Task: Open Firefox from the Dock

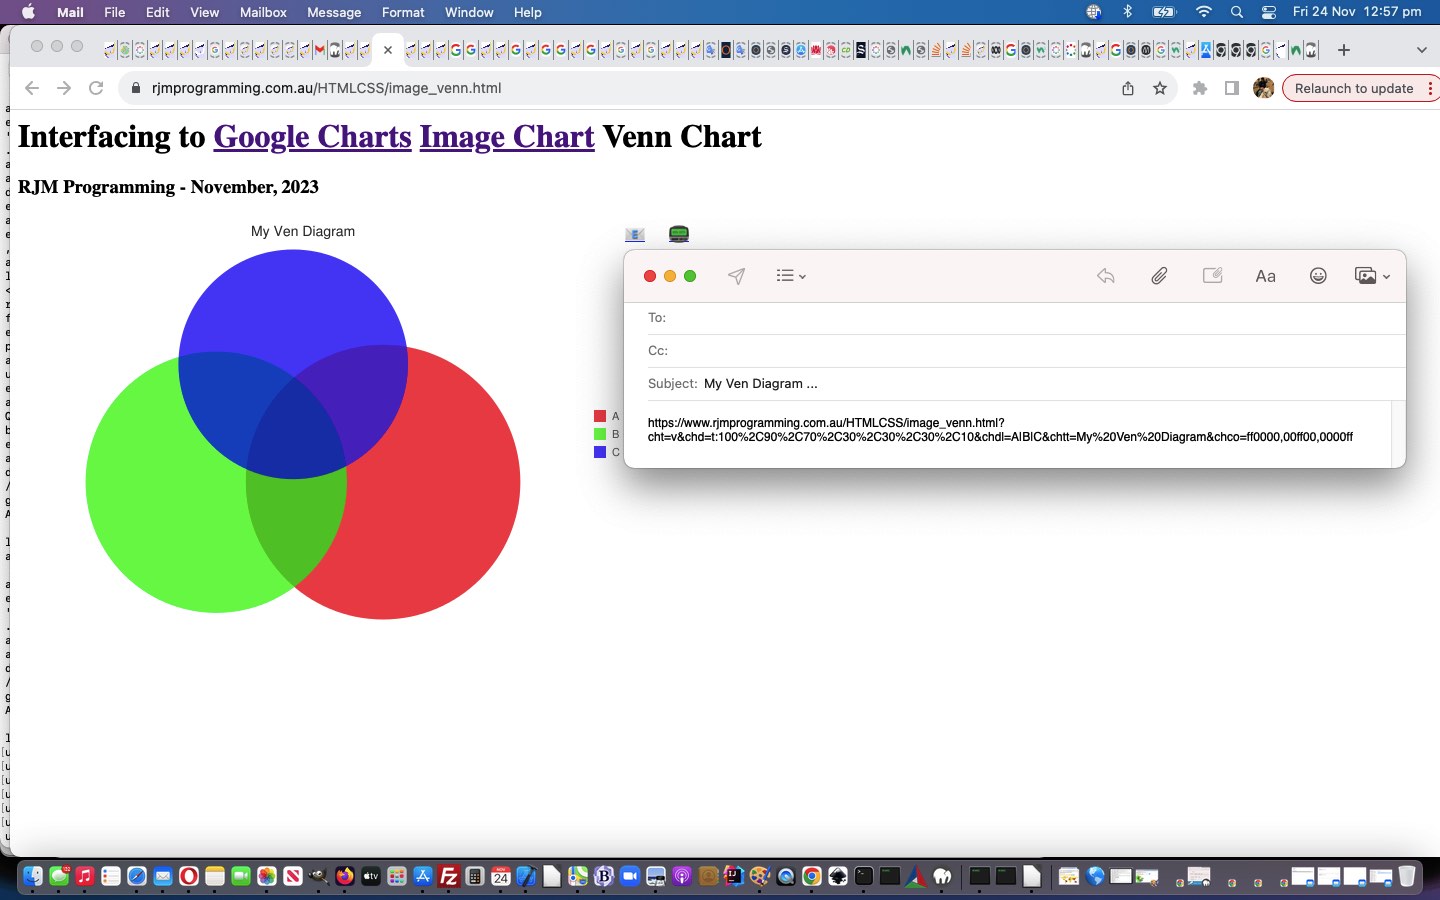Action: pyautogui.click(x=345, y=877)
